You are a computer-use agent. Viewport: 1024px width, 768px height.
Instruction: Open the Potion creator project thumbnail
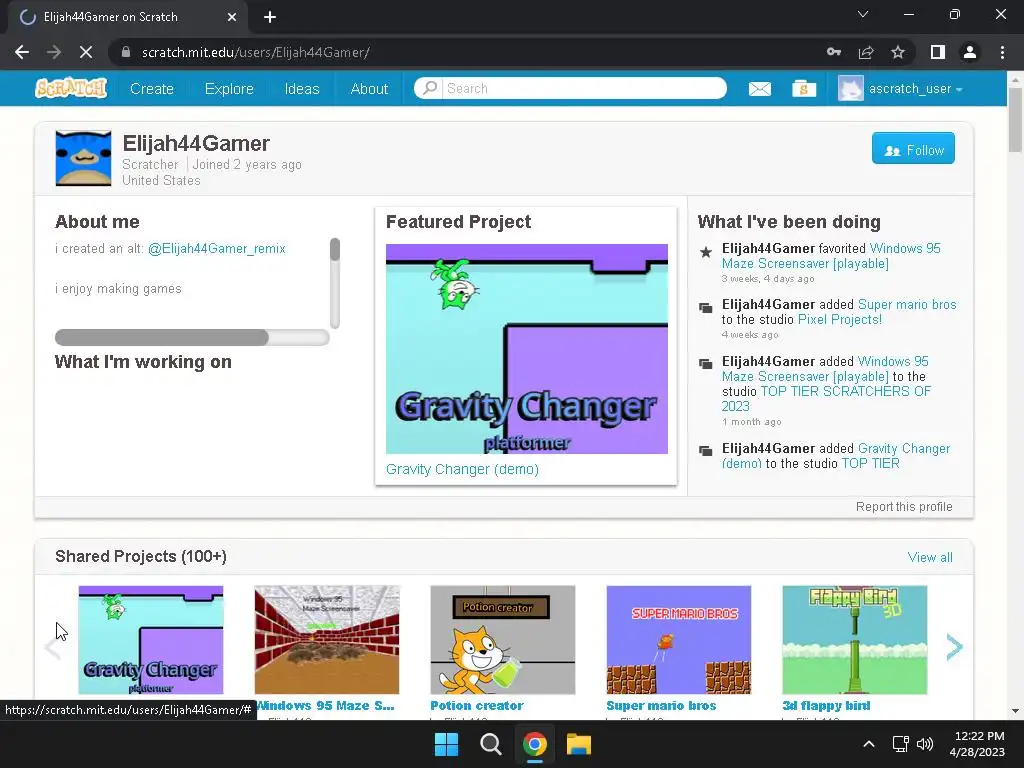point(503,640)
